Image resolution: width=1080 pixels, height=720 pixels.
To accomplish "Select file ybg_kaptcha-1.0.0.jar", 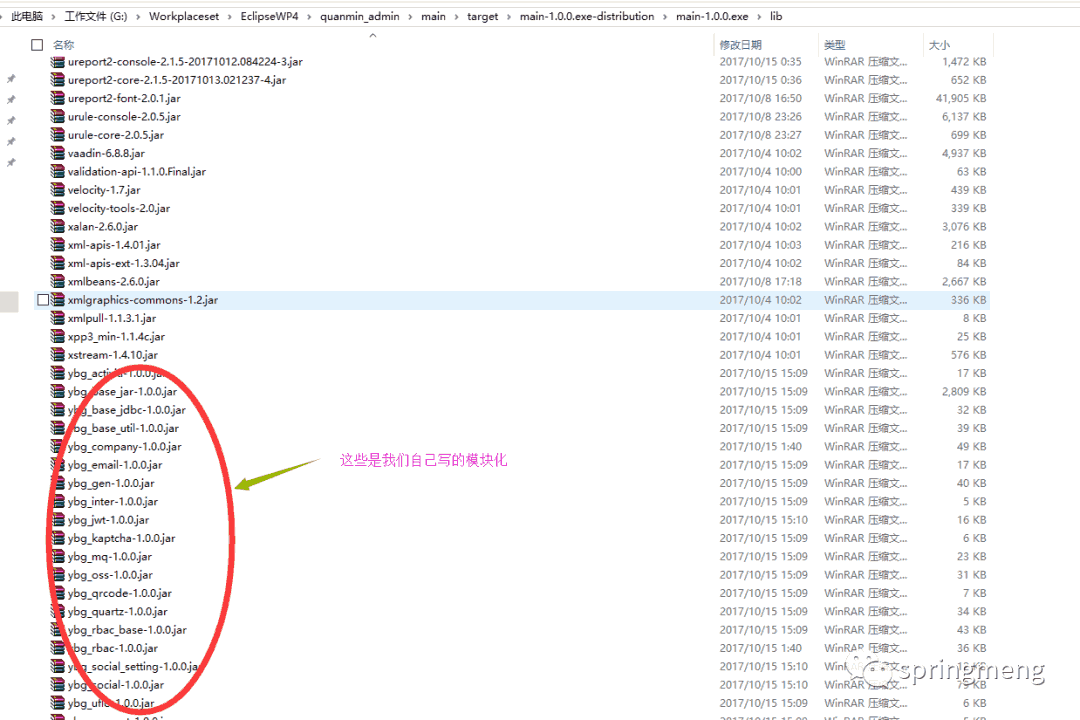I will coord(121,538).
